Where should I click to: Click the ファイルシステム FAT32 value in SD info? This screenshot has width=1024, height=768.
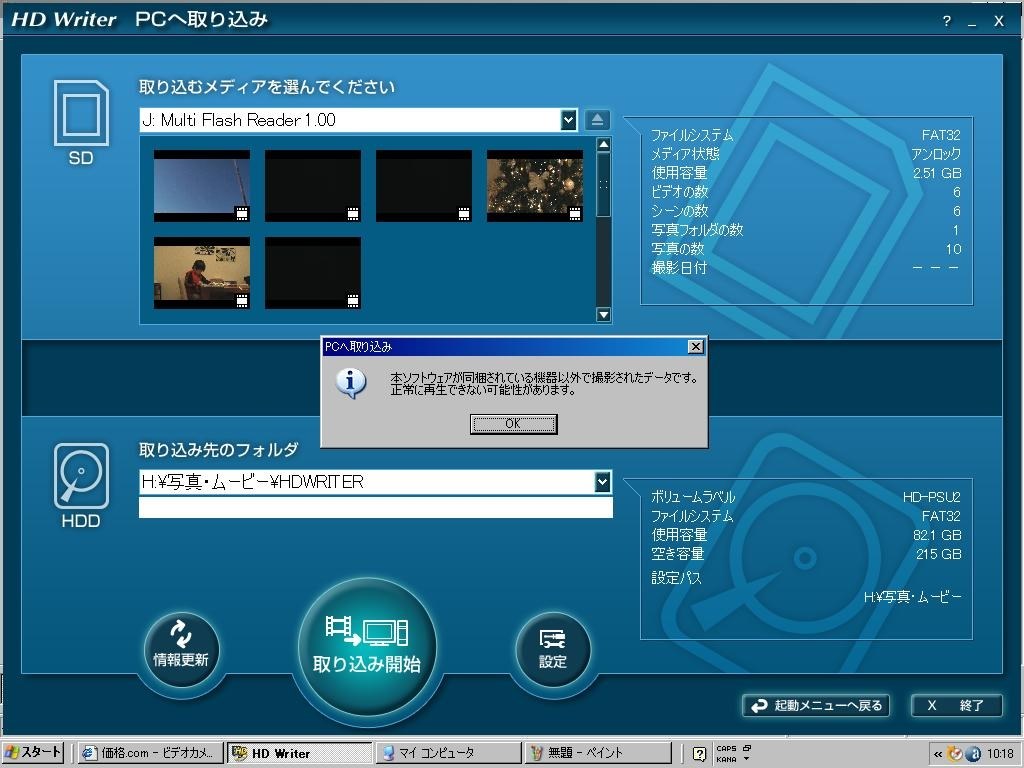(x=941, y=135)
